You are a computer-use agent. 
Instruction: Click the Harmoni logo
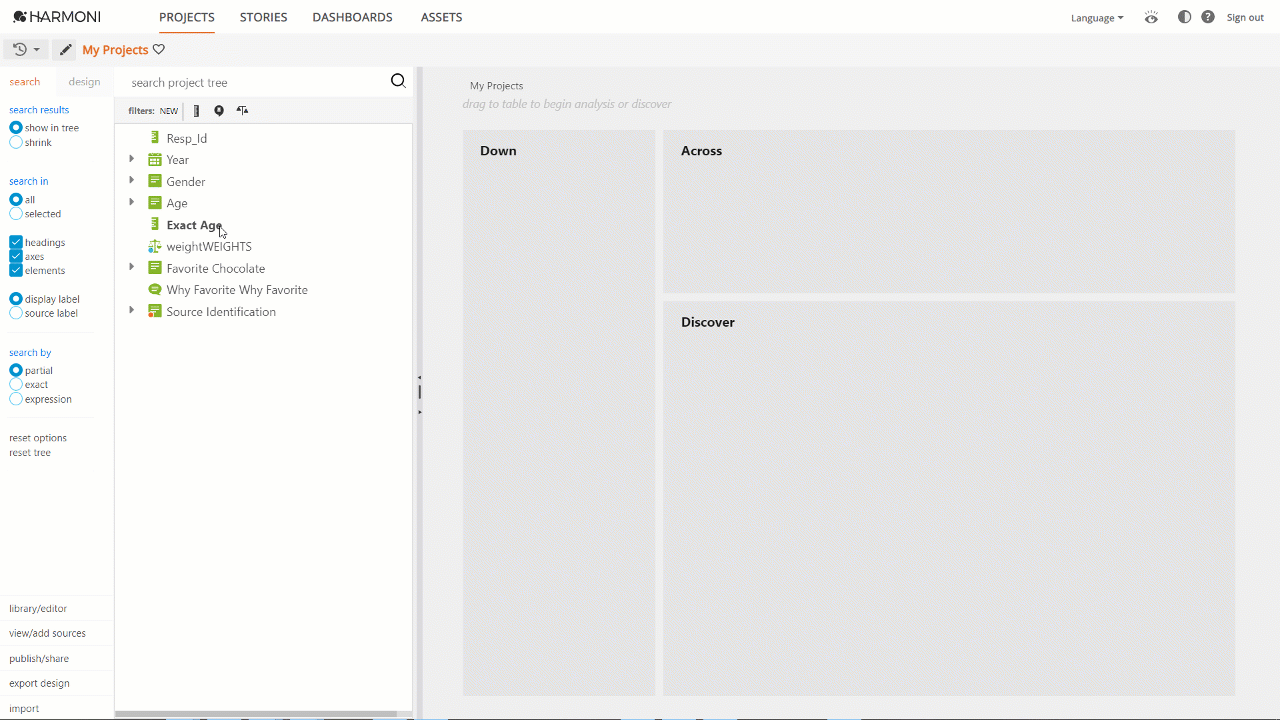click(56, 17)
